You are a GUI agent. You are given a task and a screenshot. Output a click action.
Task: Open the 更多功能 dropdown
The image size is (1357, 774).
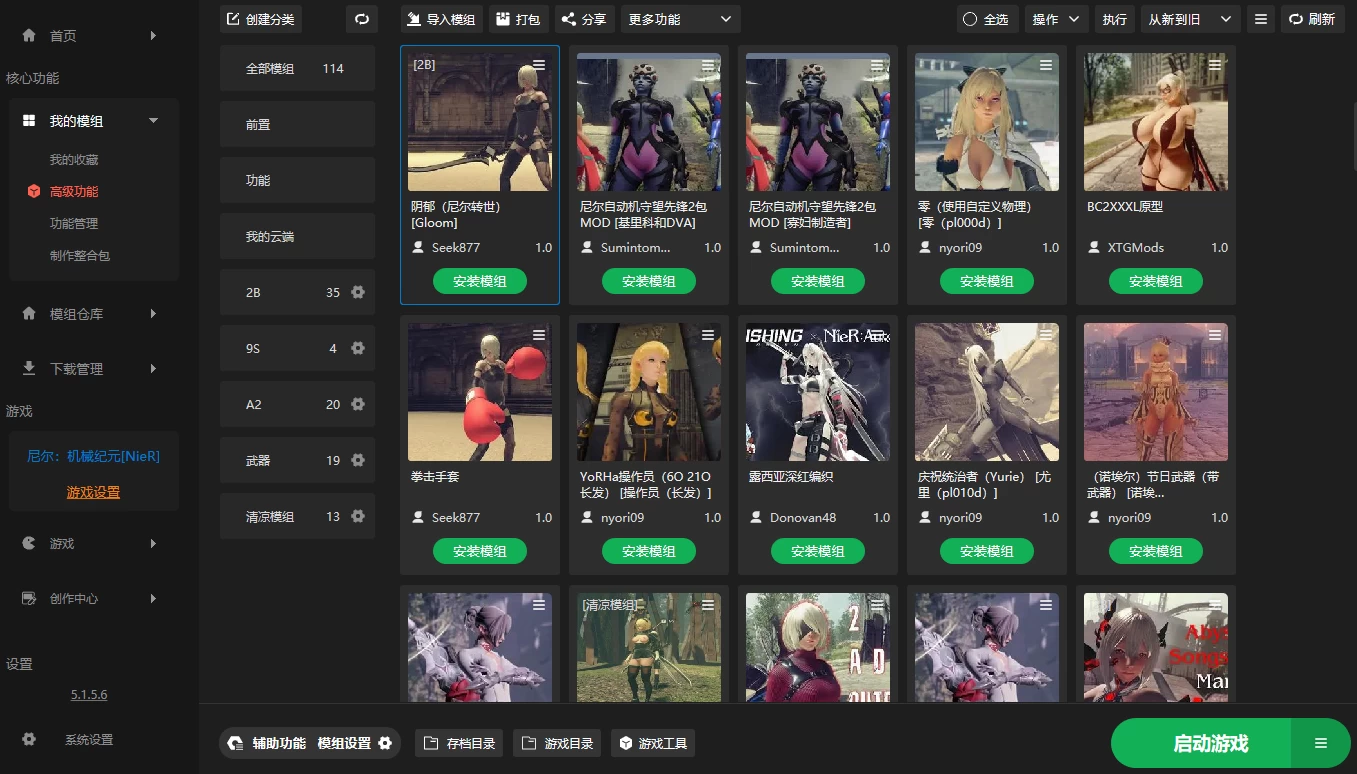(680, 18)
